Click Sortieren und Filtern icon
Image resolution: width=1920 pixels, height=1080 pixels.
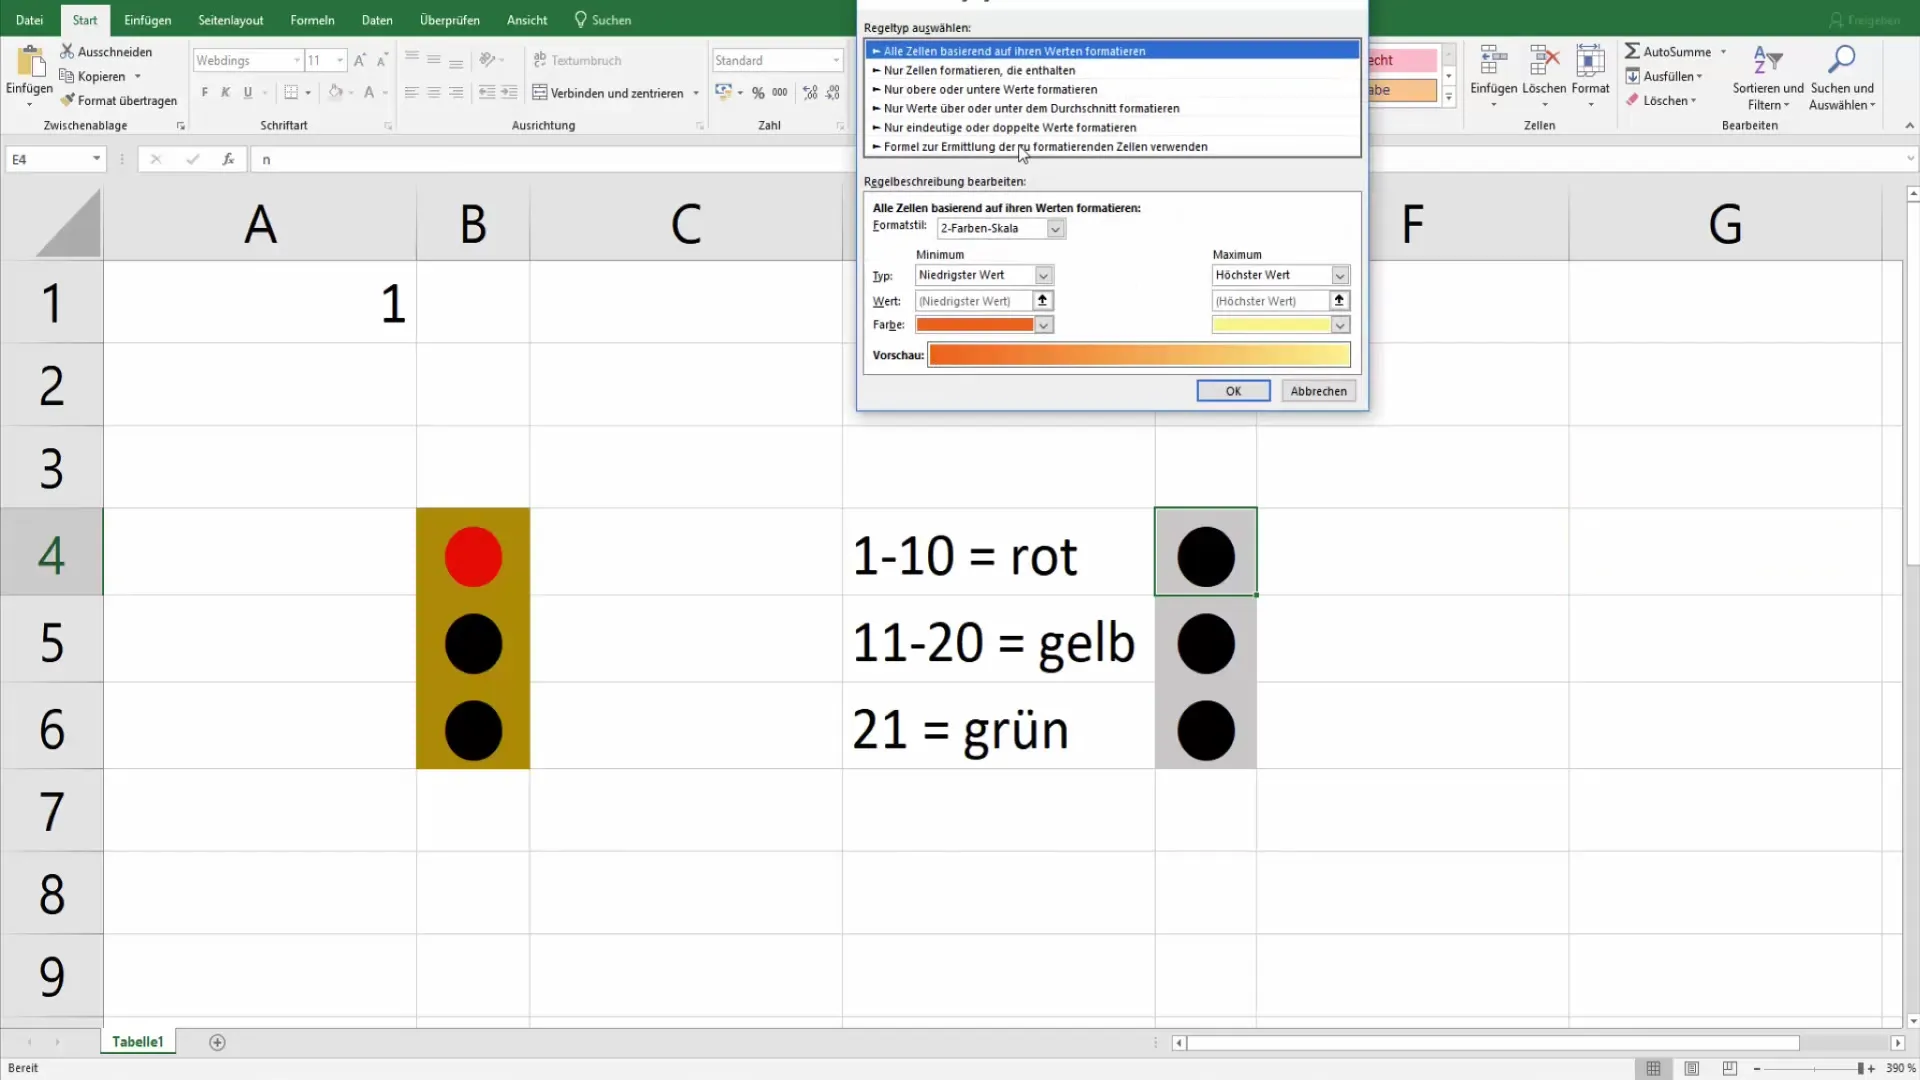coord(1768,61)
